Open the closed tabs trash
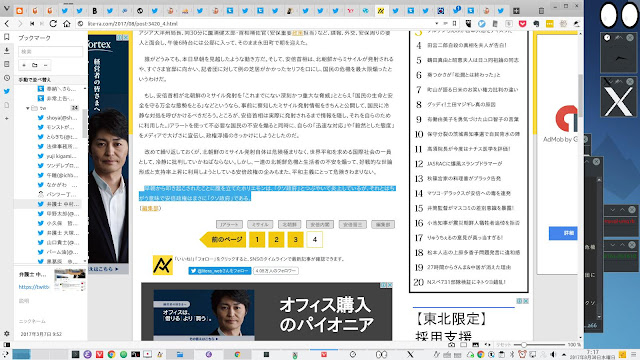The image size is (640, 360). tap(541, 11)
